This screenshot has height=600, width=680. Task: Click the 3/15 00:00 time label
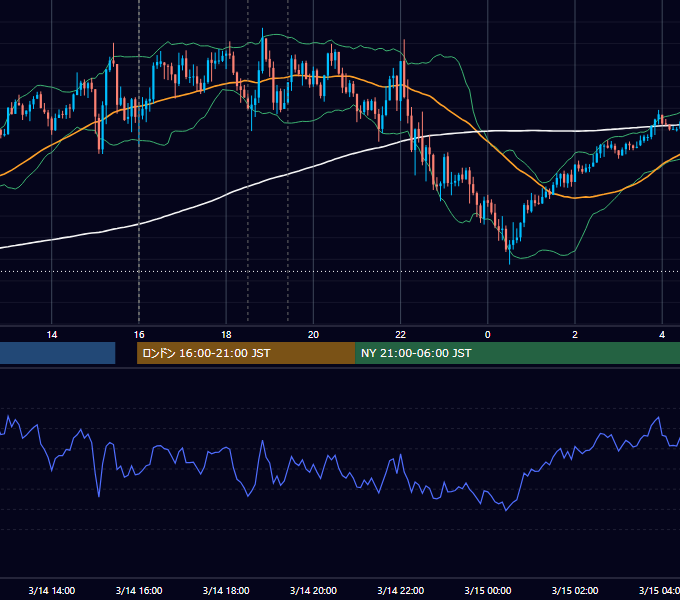point(487,590)
